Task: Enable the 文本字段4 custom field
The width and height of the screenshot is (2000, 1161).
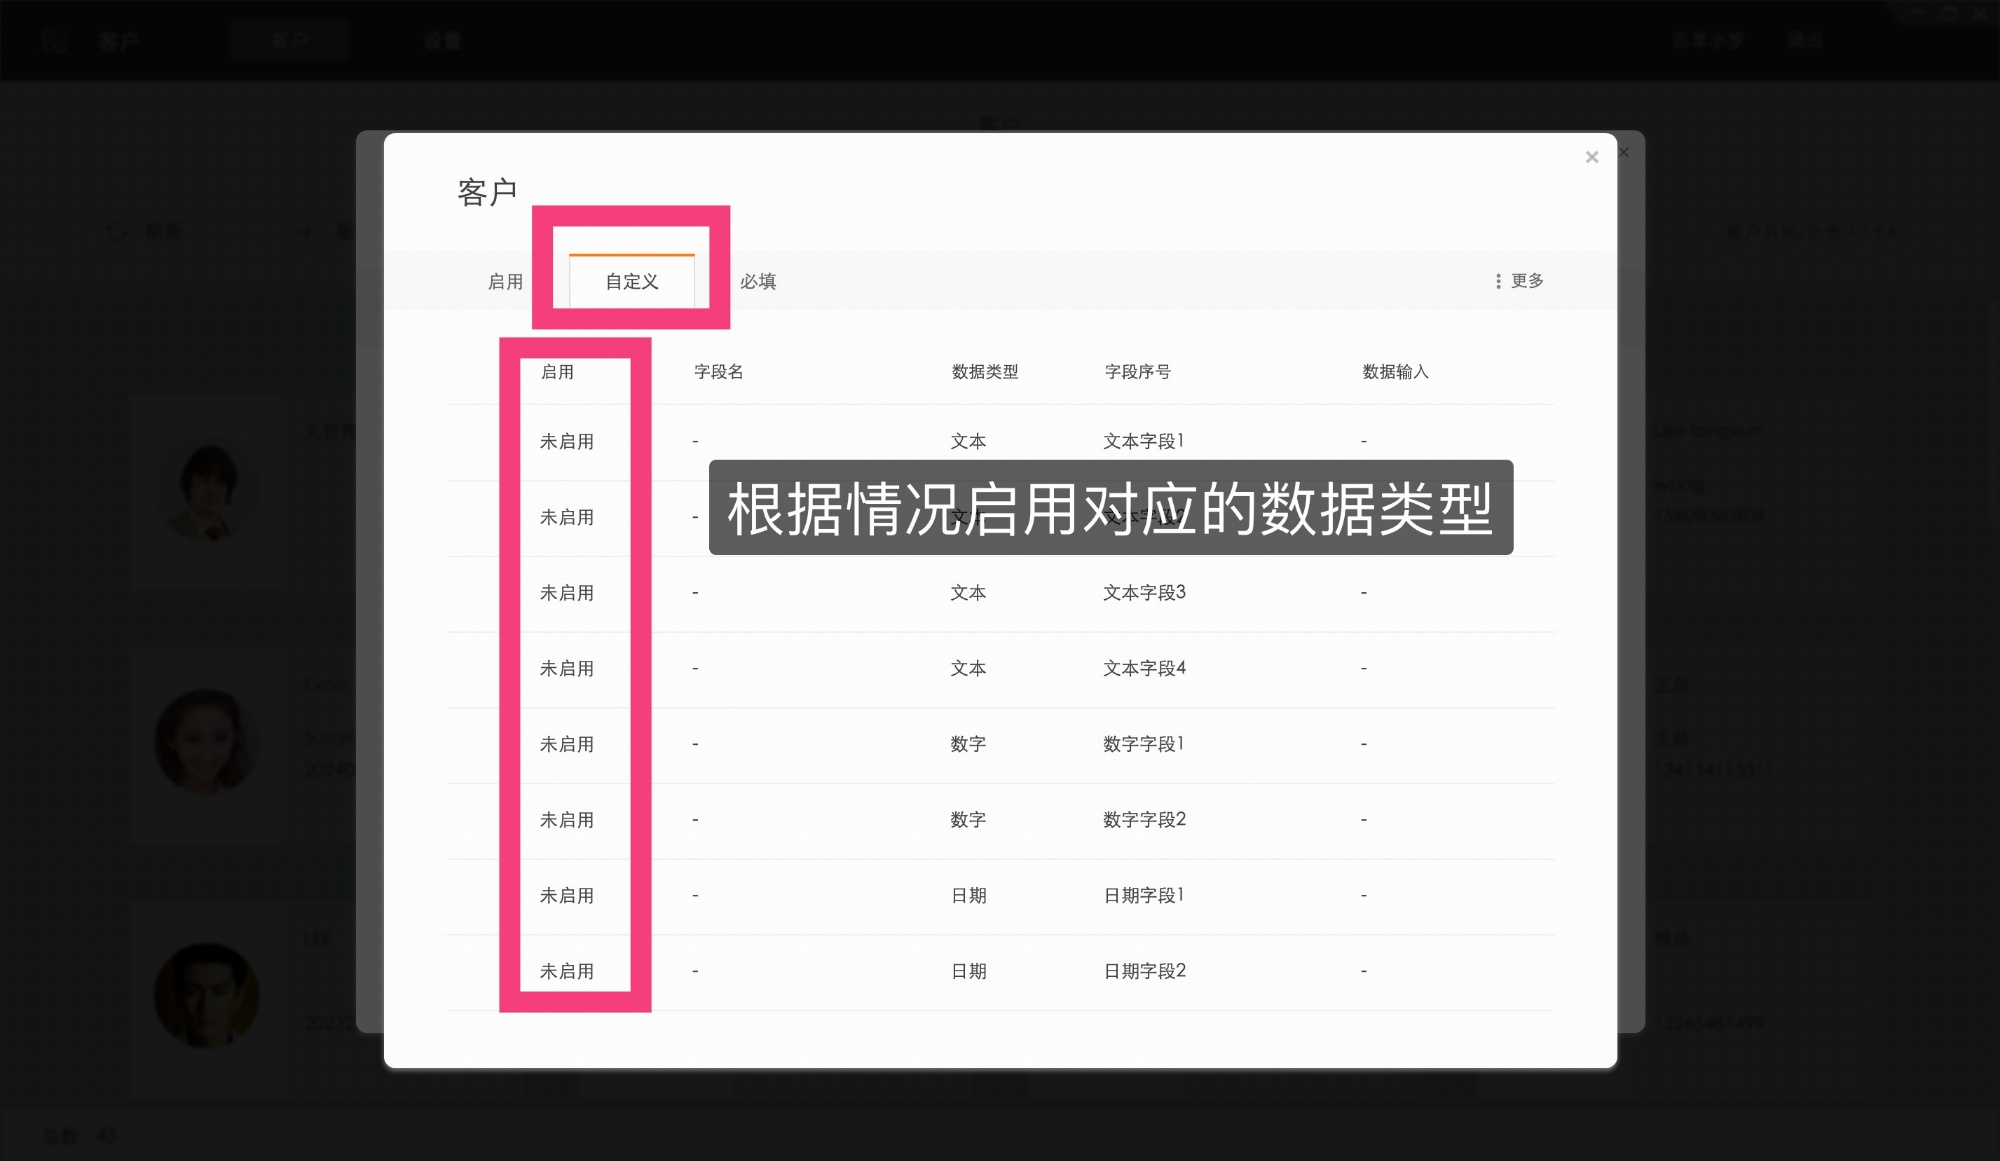Action: 567,668
